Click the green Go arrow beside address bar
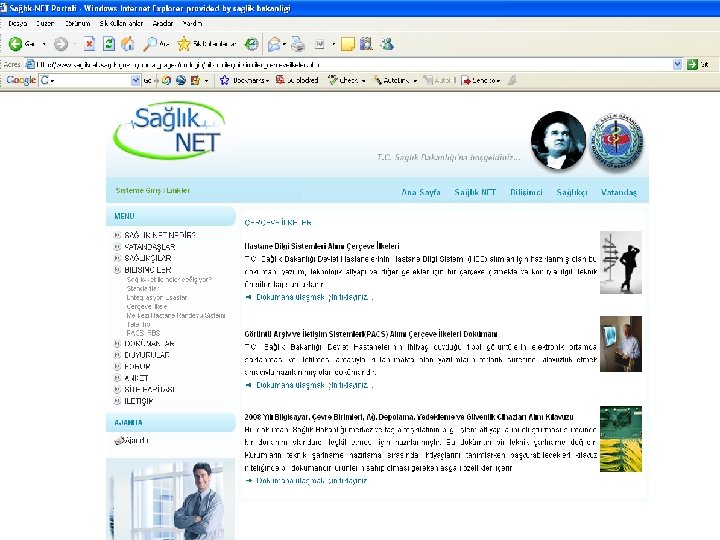Screen dimensions: 720x540 pyautogui.click(x=692, y=65)
